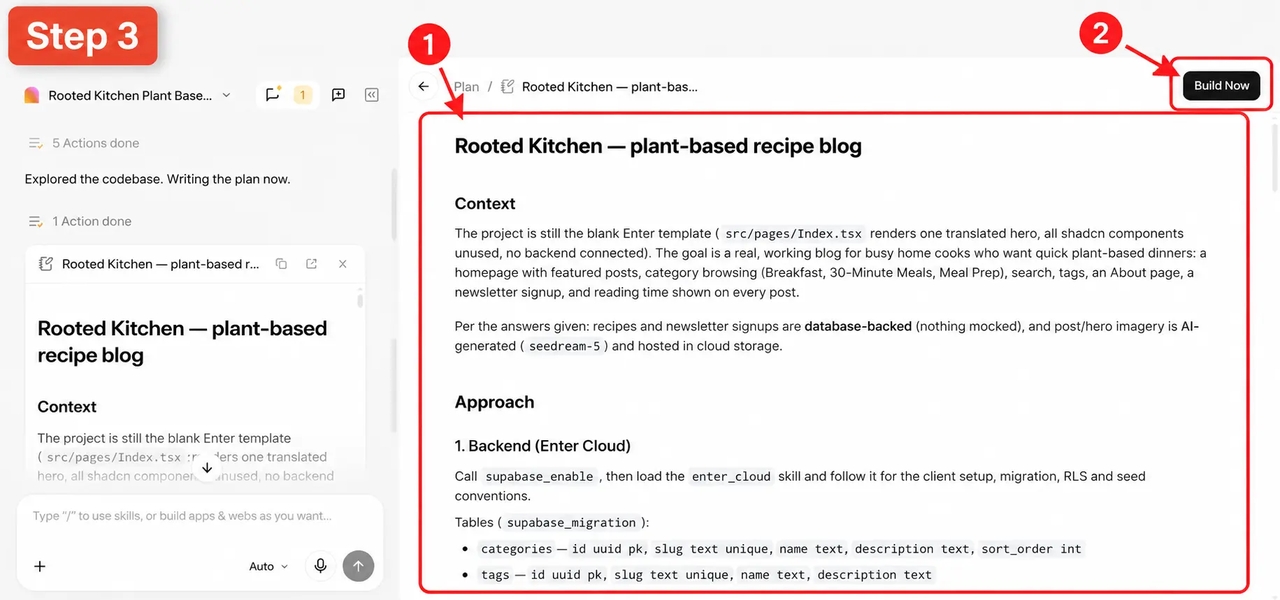Screen dimensions: 1280x600
Task: Click 'Rooted Kitchen — plant-bas...' breadcrumb title
Action: click(x=610, y=87)
